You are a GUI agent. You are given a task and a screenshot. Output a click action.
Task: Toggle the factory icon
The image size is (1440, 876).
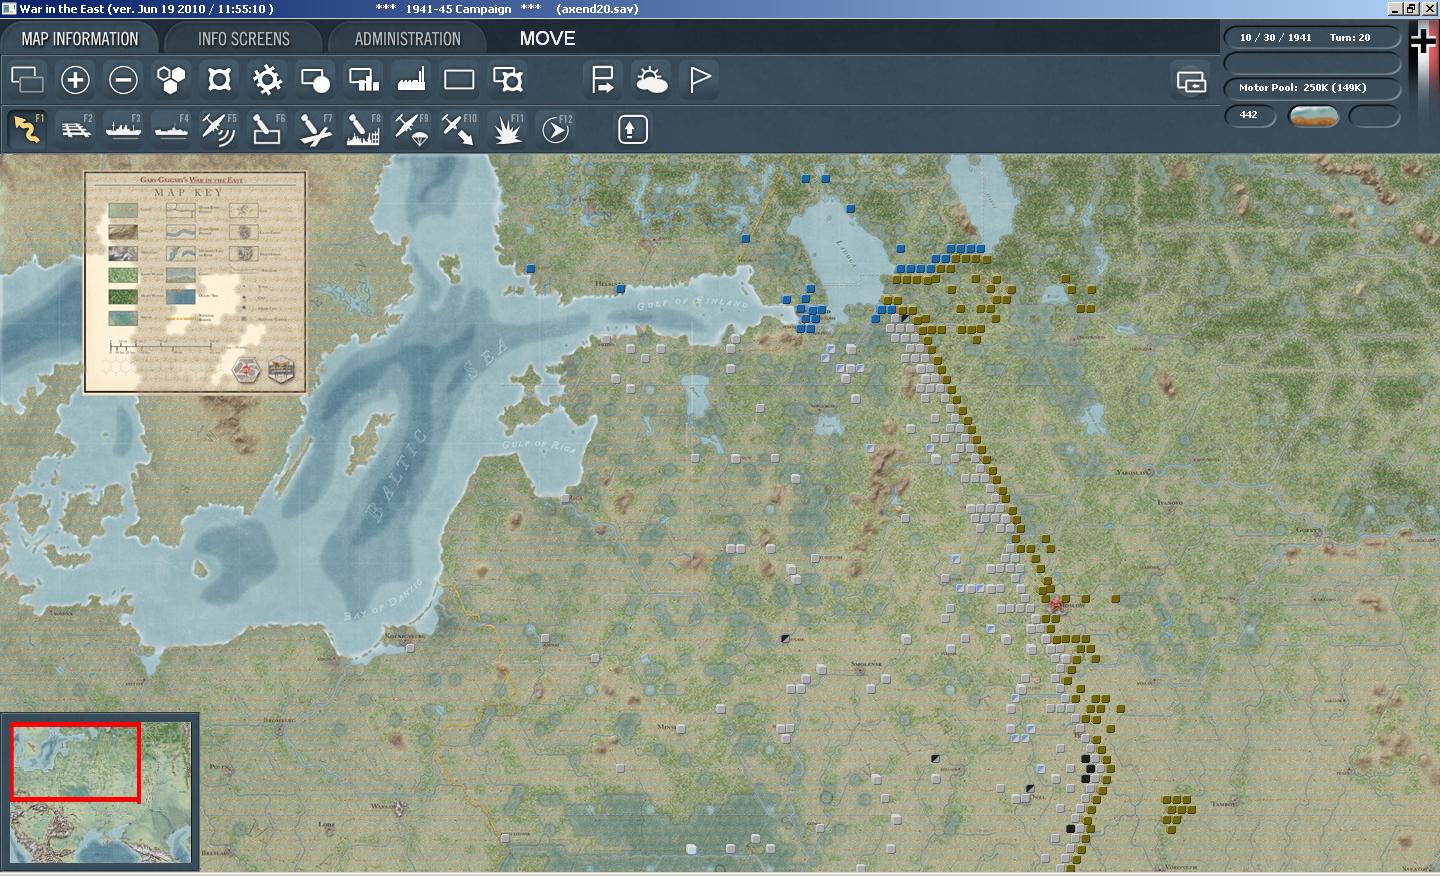411,80
